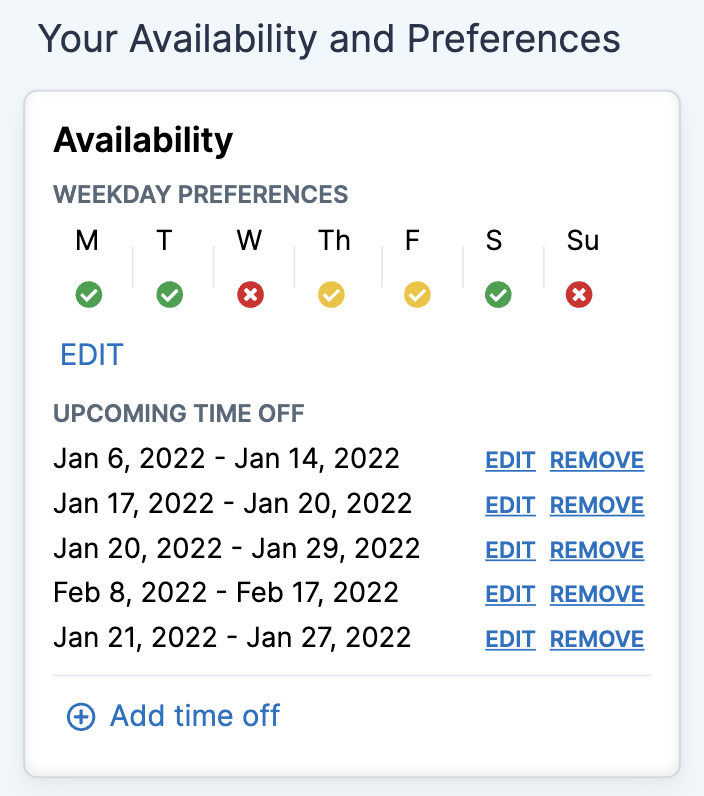Edit the Jan 6 – Jan 14 time off
Image resolution: width=704 pixels, height=796 pixels.
point(510,460)
